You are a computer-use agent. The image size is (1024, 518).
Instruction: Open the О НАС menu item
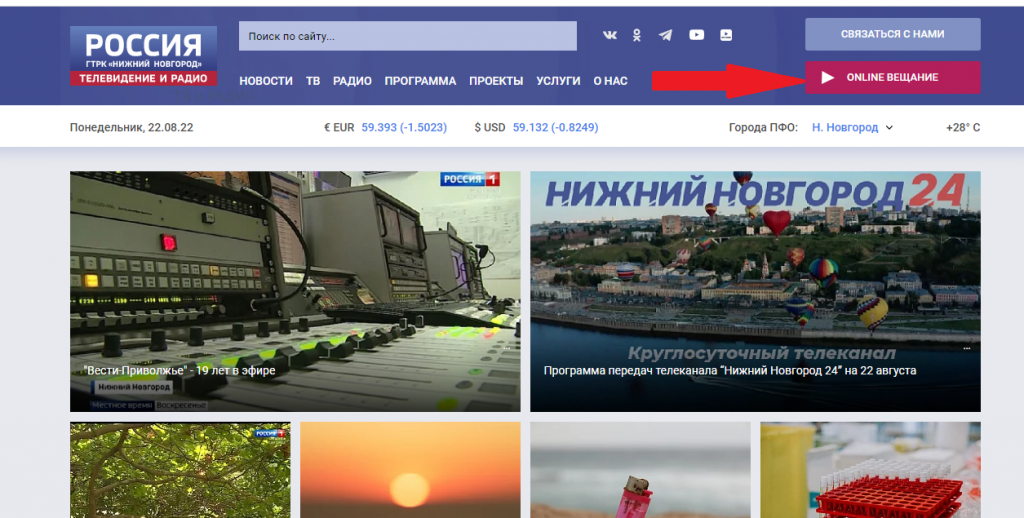(610, 81)
